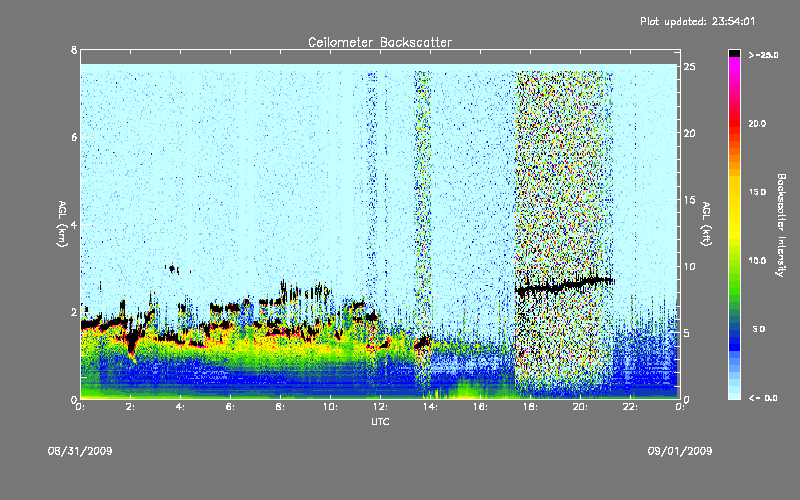The height and width of the screenshot is (500, 800).
Task: Click the blue section of the colorbar near 5.0
Action: 734,332
